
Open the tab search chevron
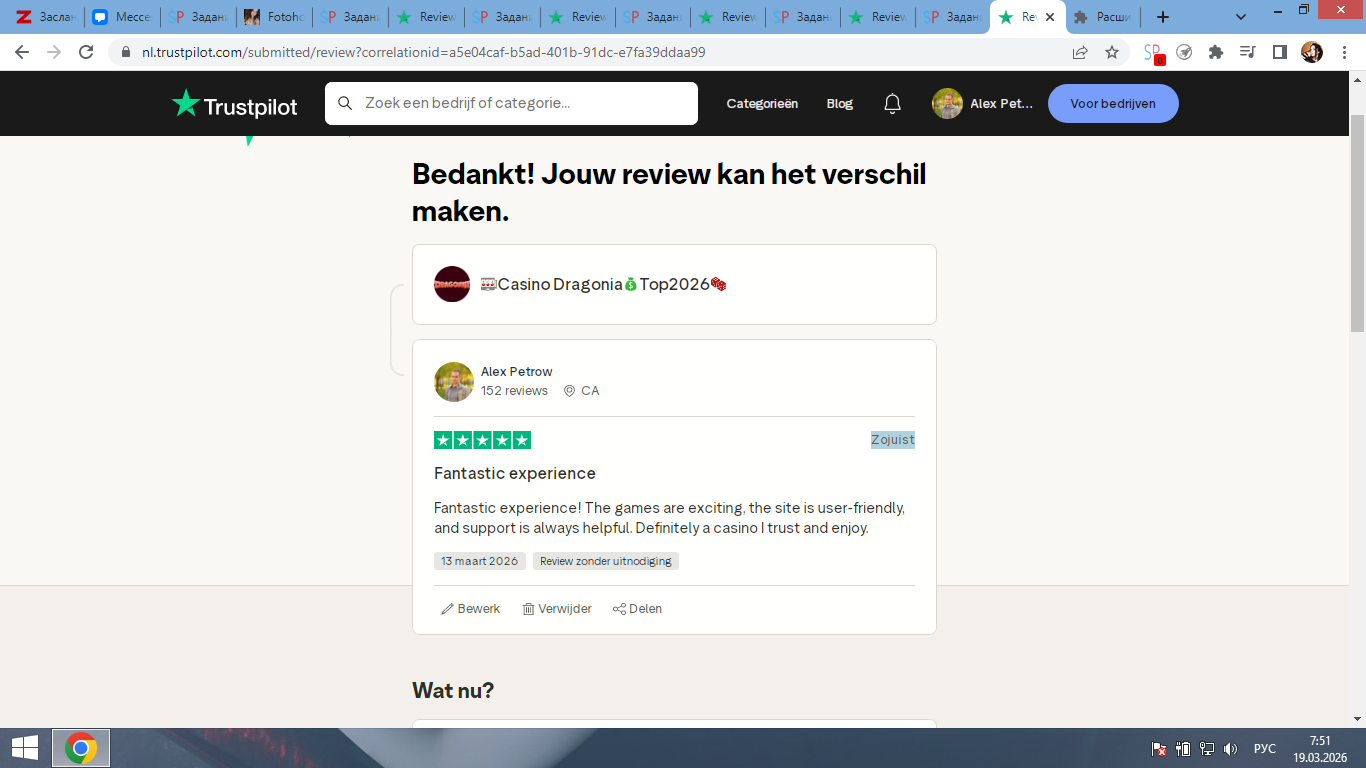click(x=1241, y=17)
